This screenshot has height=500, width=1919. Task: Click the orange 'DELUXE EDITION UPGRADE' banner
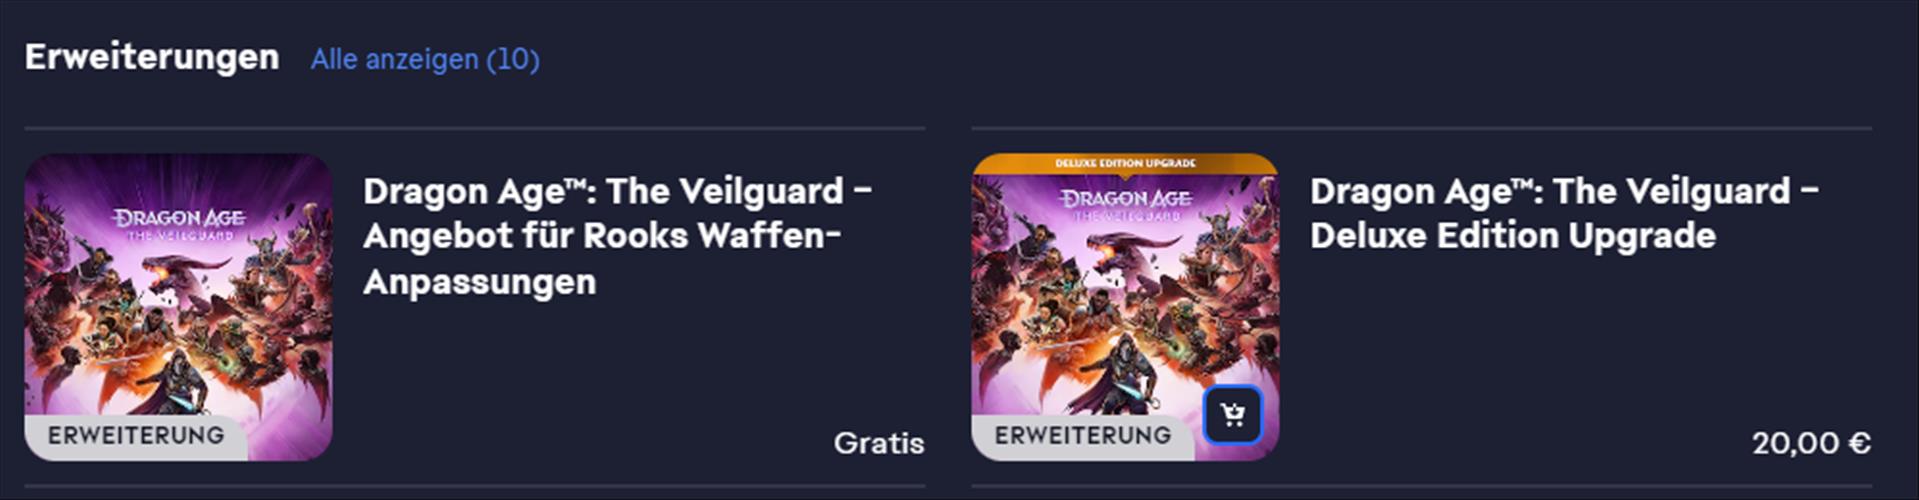pyautogui.click(x=1126, y=163)
